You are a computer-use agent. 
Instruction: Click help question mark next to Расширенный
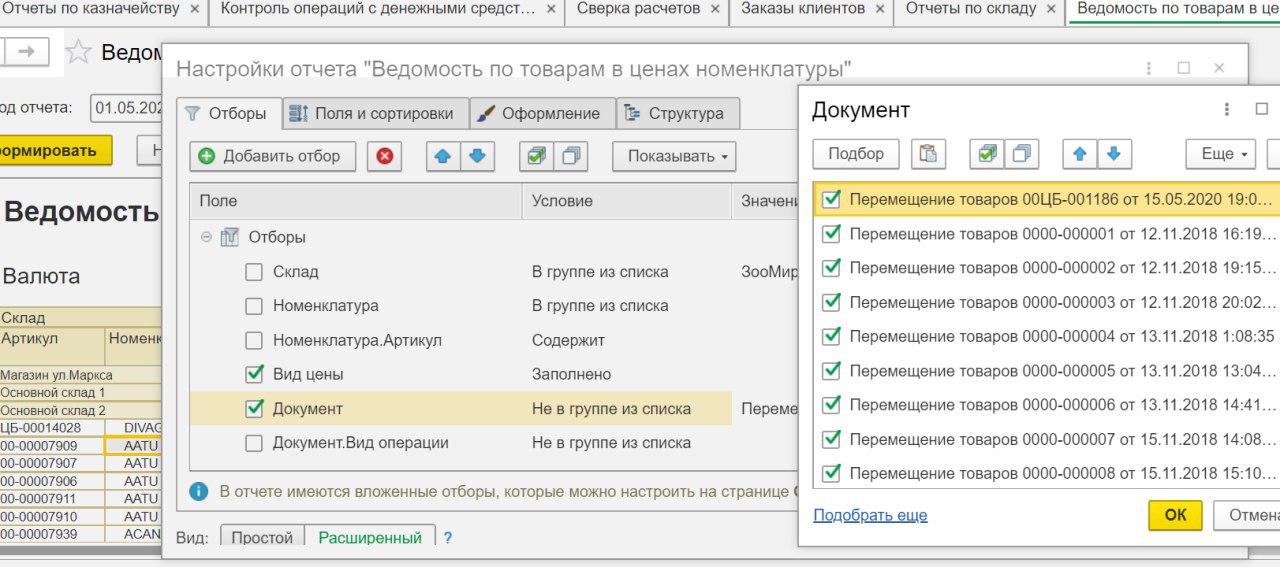coord(448,538)
